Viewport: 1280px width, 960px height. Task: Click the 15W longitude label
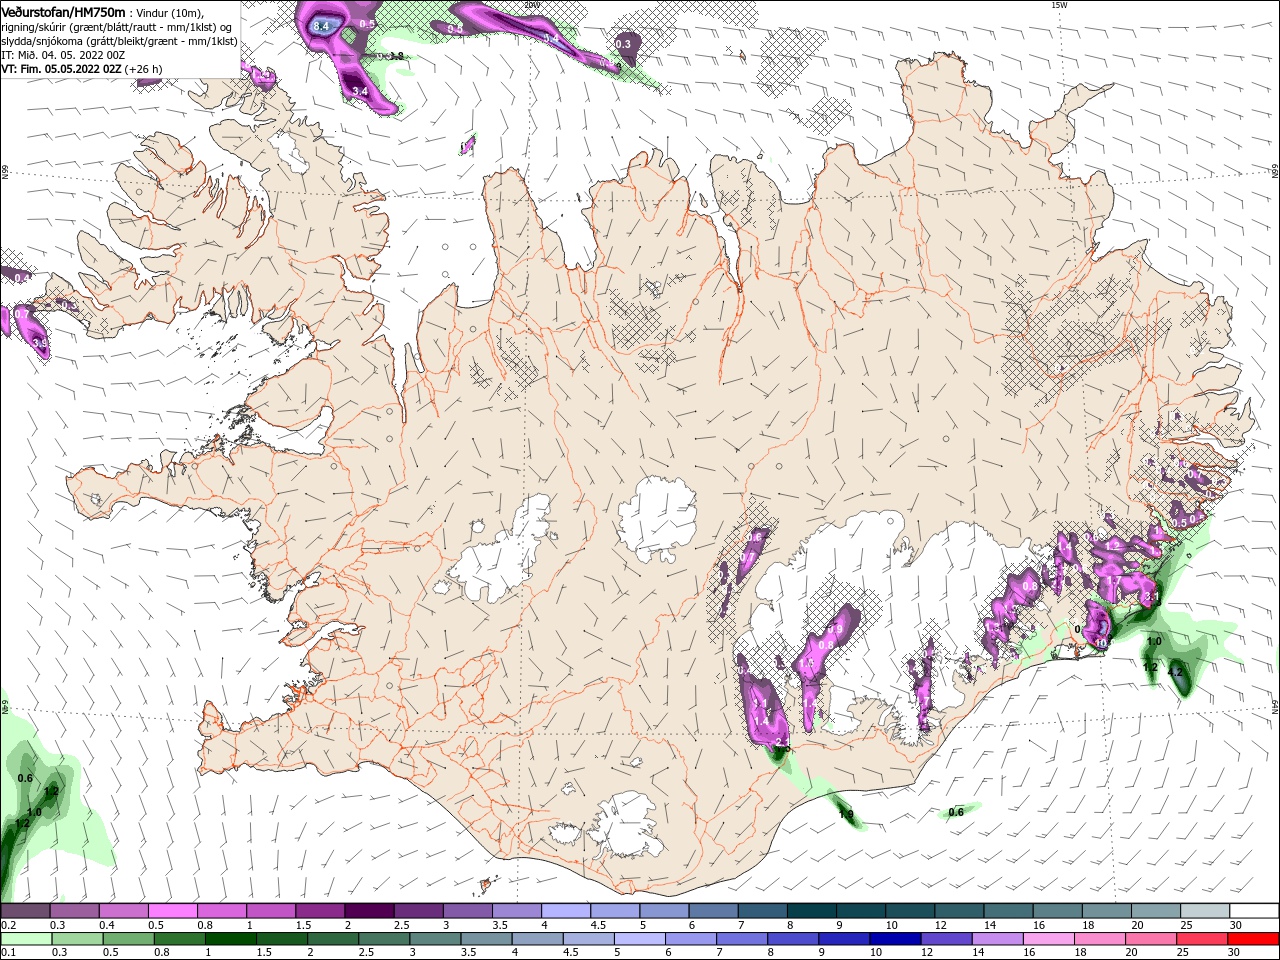coord(1059,5)
